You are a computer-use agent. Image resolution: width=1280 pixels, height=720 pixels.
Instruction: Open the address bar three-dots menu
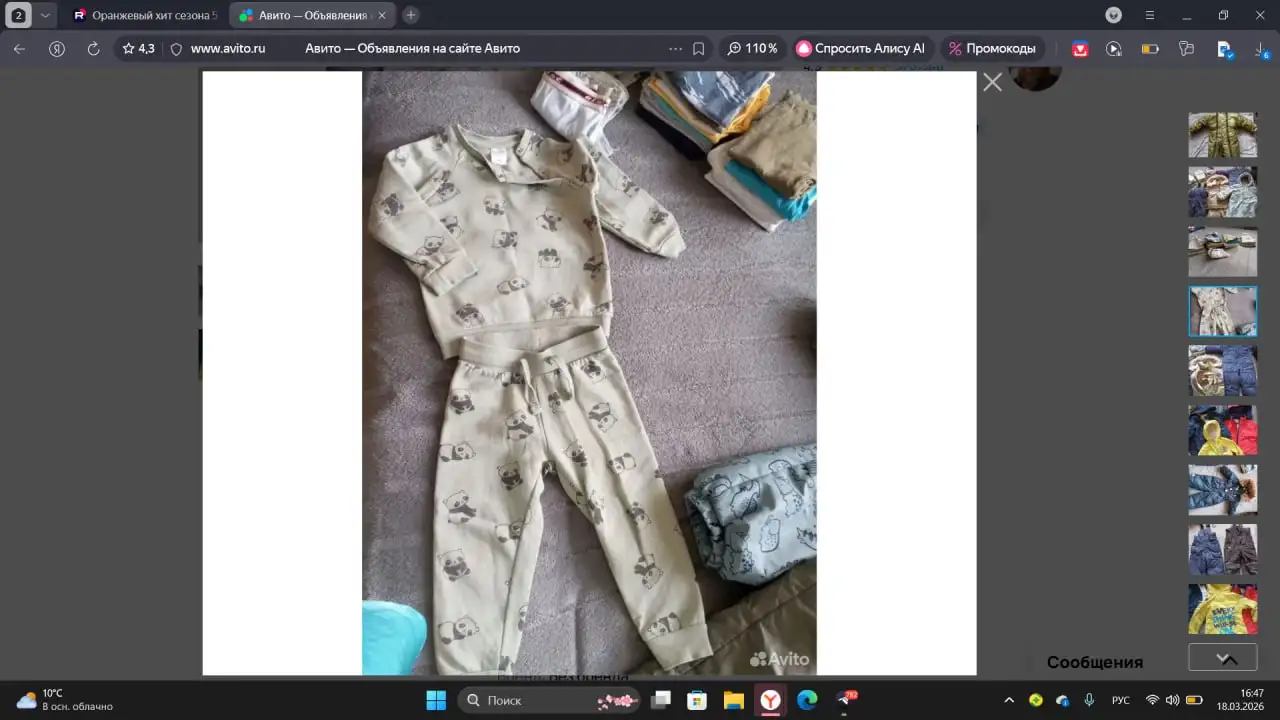coord(675,48)
